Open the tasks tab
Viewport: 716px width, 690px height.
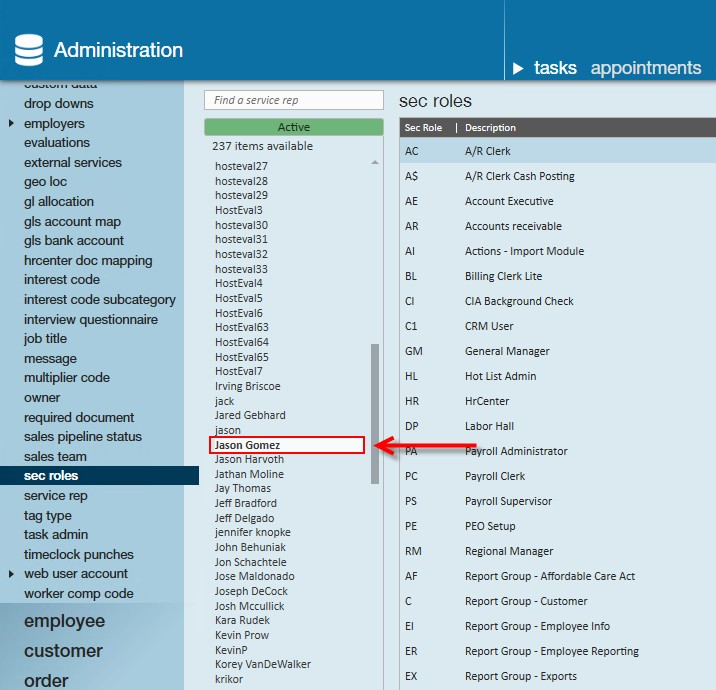click(x=555, y=68)
